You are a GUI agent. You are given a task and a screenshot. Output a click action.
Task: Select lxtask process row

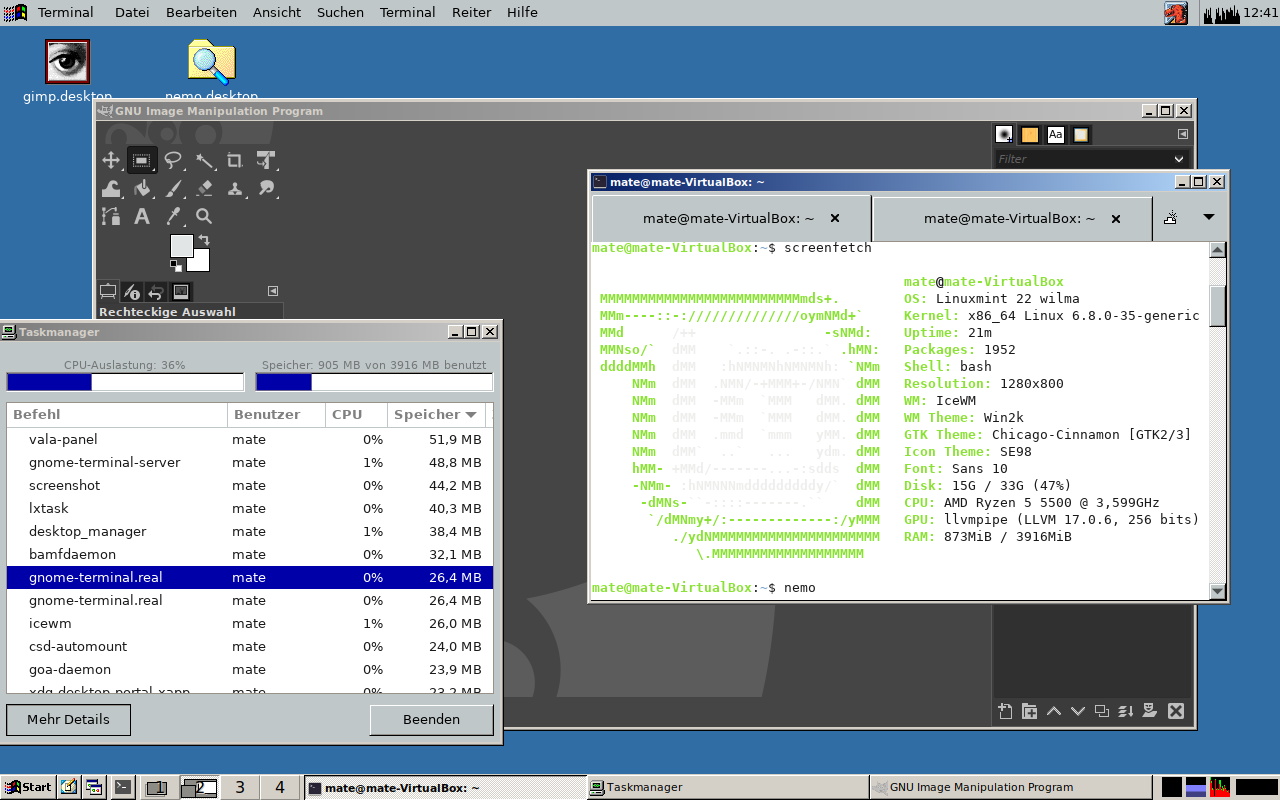250,508
